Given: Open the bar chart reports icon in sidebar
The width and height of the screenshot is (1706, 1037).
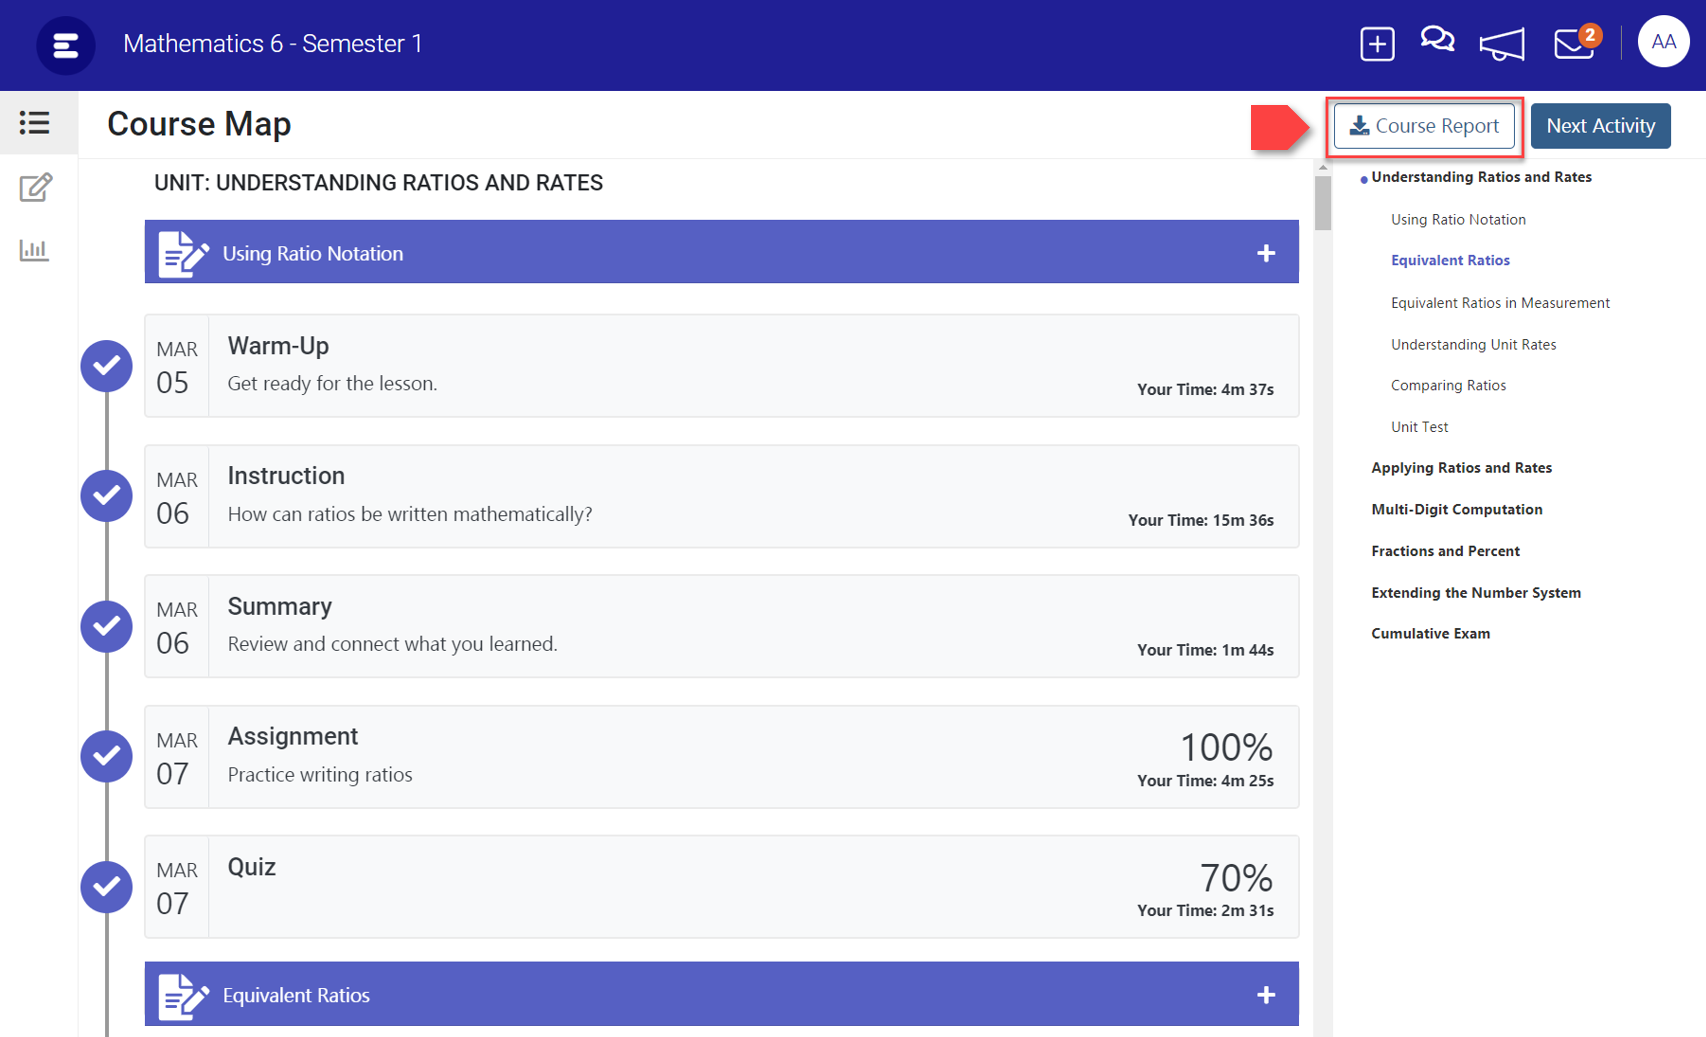Looking at the screenshot, I should [x=34, y=250].
